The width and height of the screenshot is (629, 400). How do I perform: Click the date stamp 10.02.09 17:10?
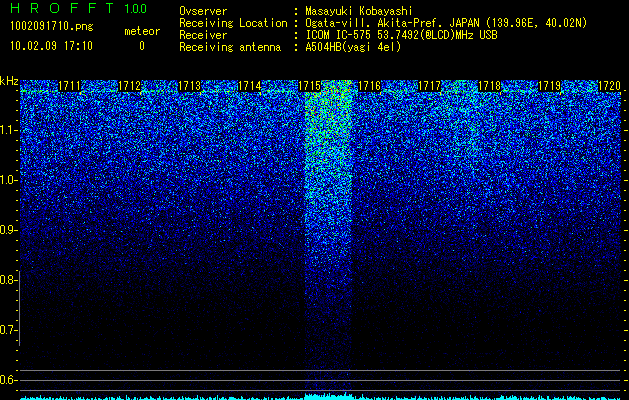[x=51, y=46]
